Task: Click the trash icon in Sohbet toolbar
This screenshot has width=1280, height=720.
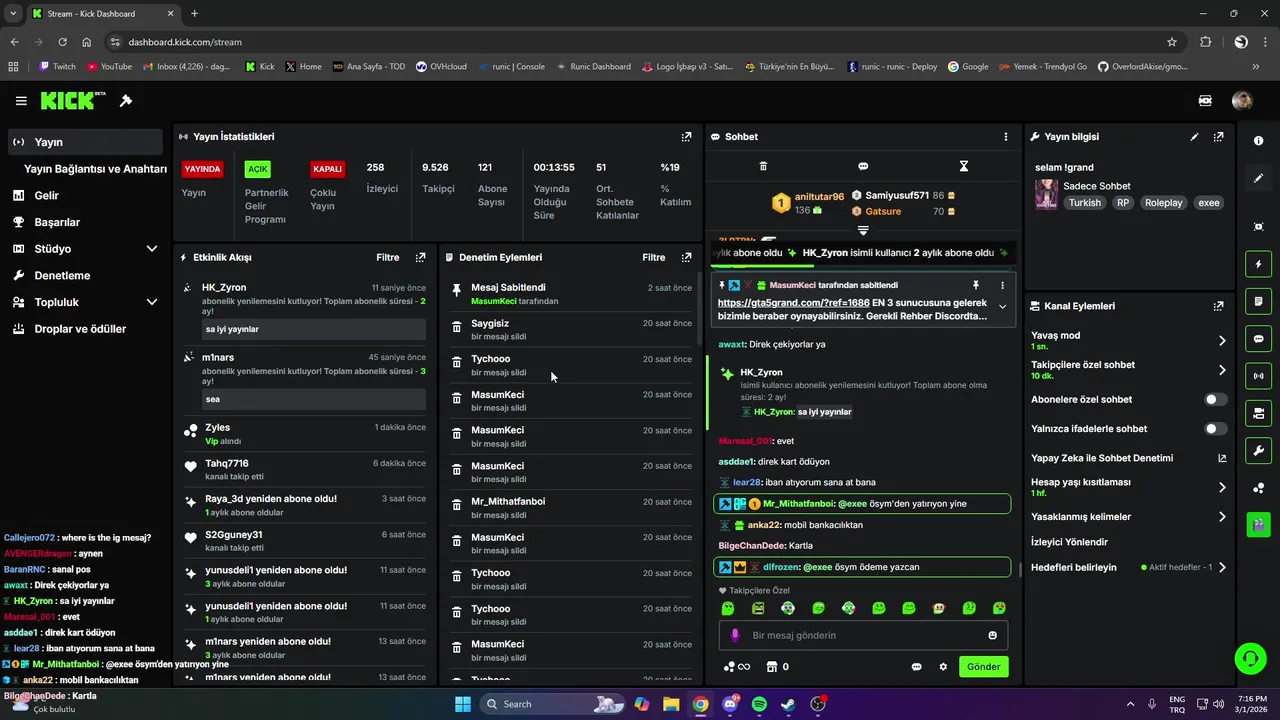Action: 763,166
